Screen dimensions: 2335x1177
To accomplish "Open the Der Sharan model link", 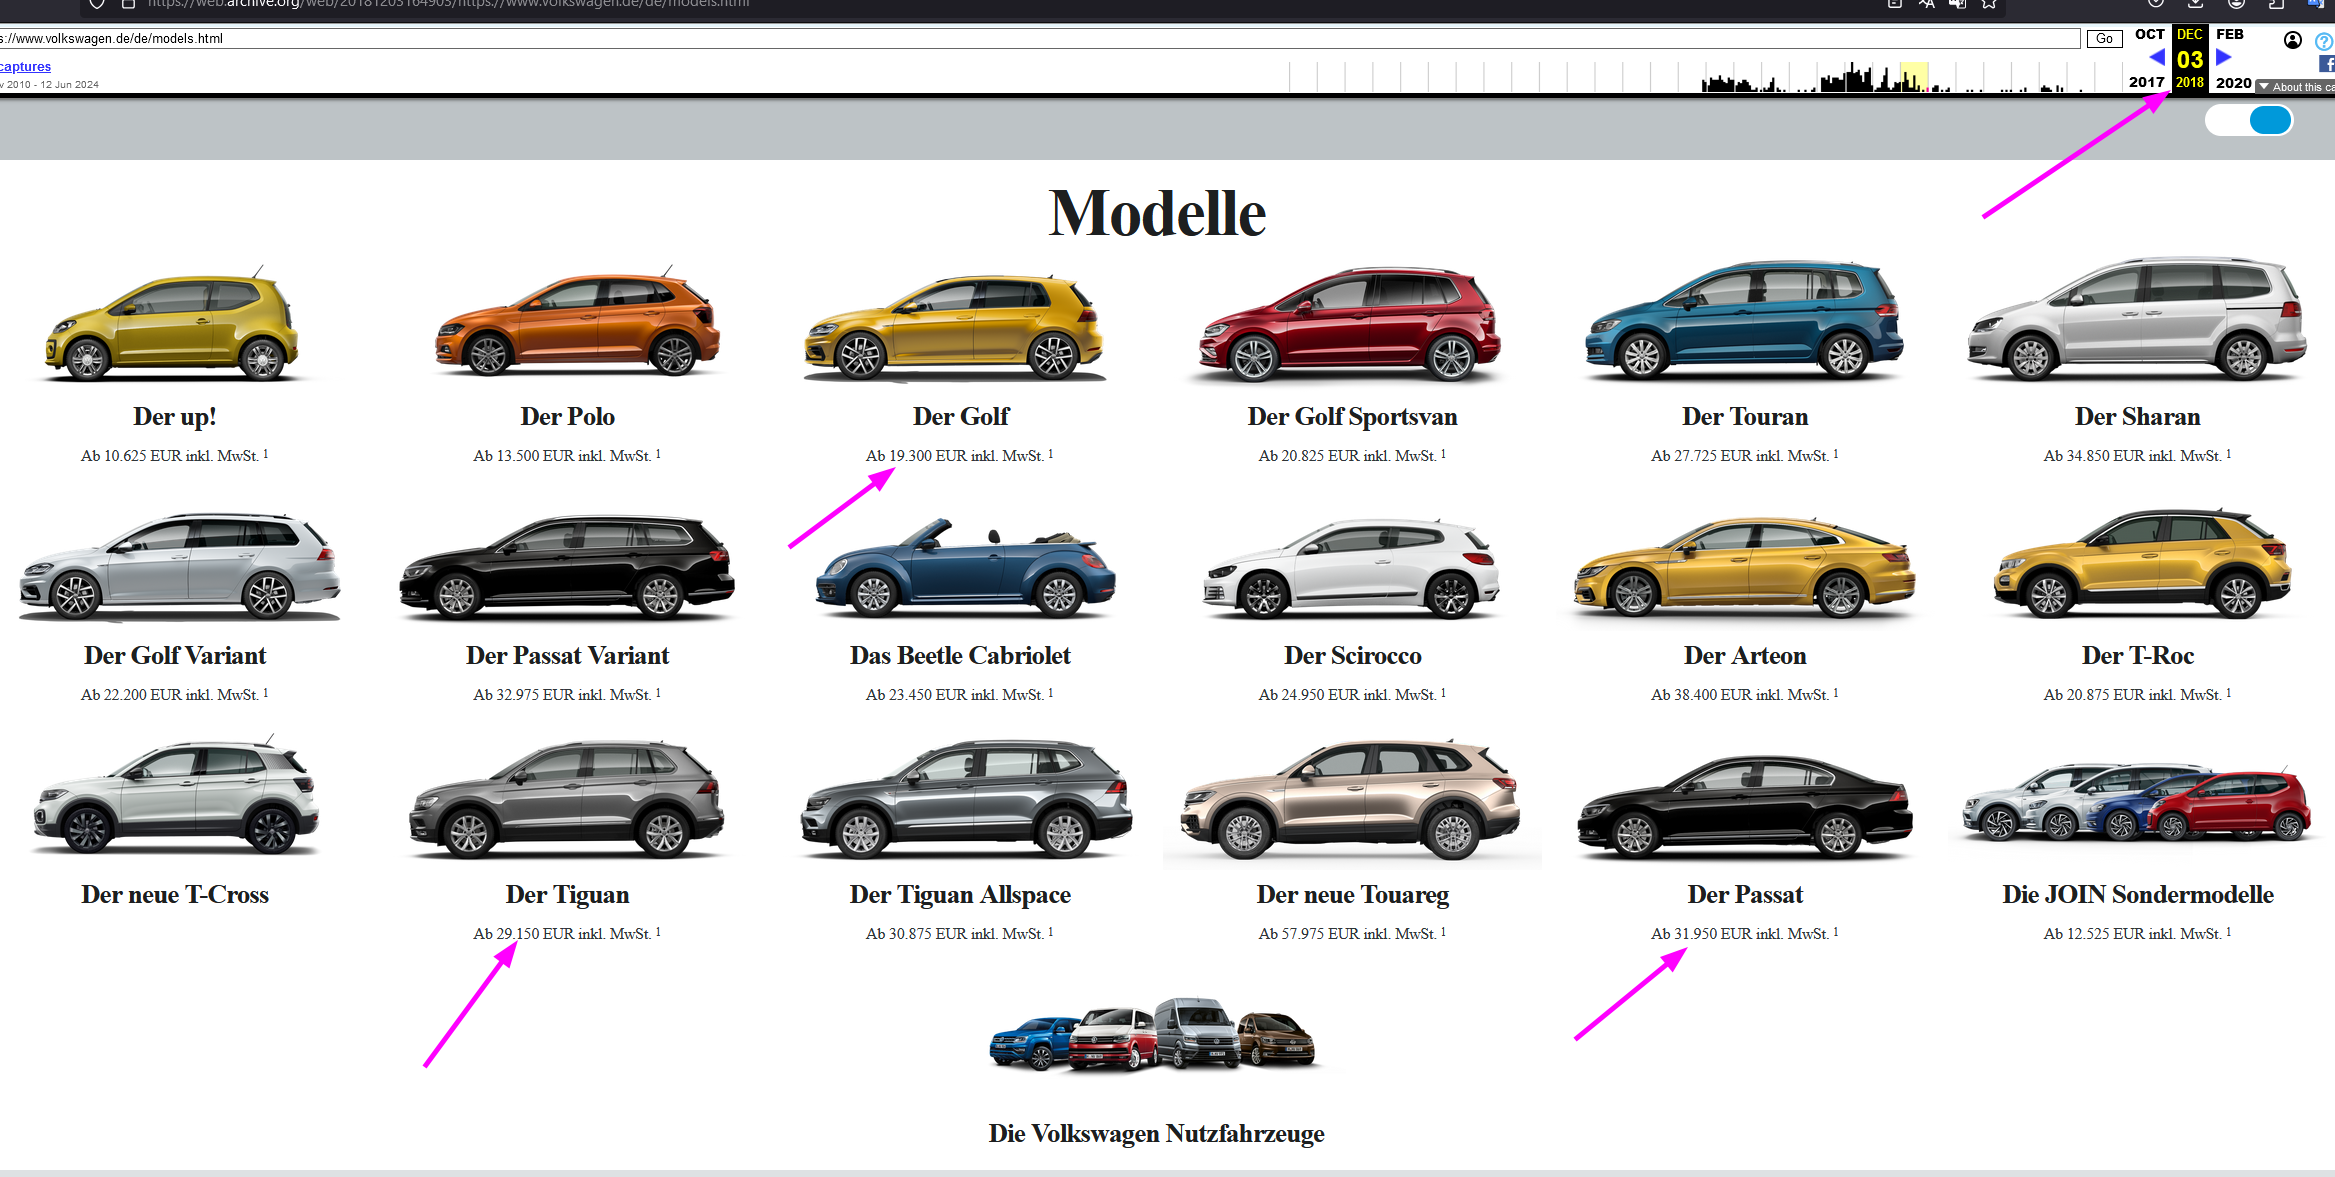I will 2138,417.
